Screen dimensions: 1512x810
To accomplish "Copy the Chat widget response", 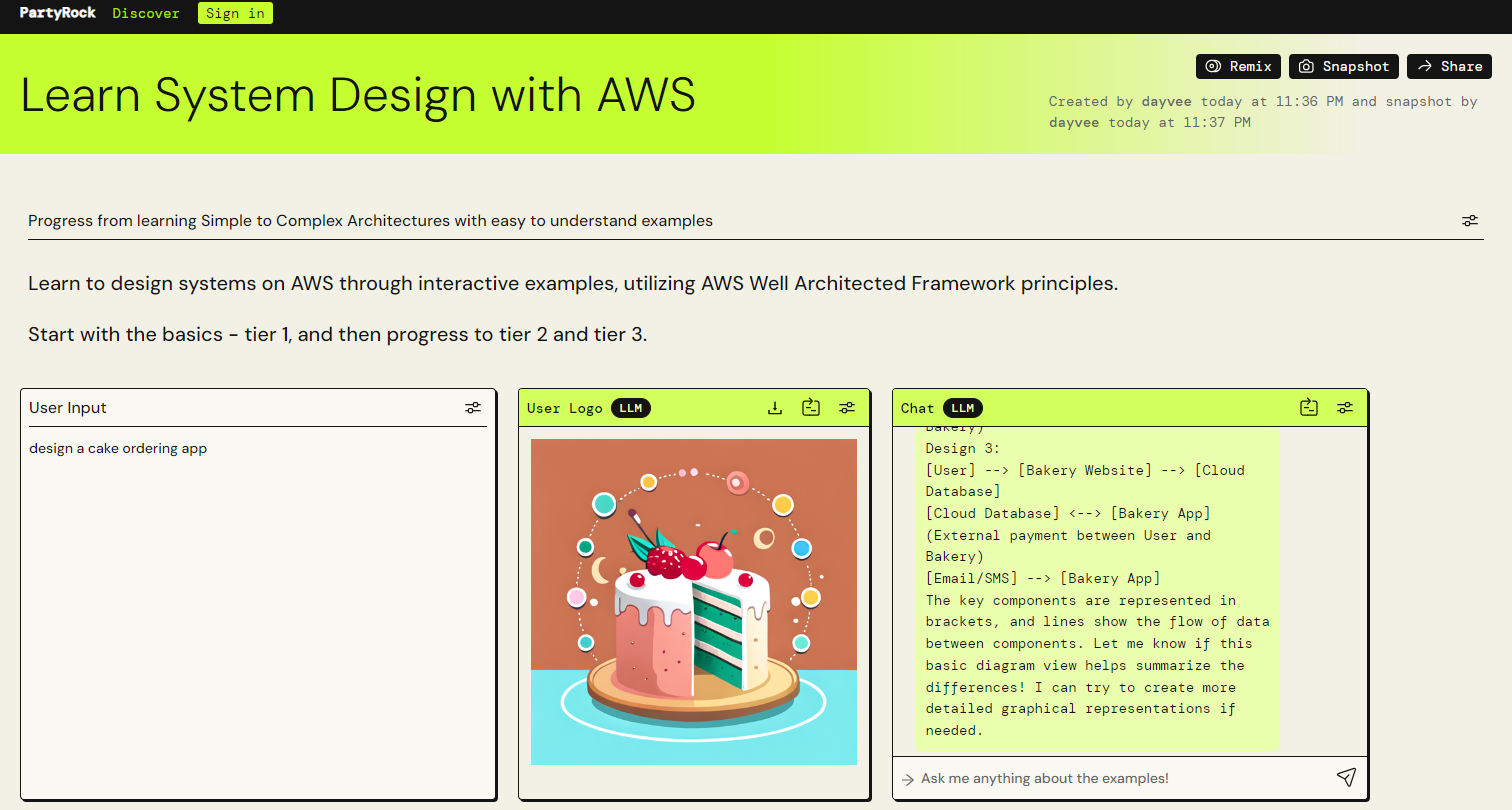I will click(x=1309, y=407).
